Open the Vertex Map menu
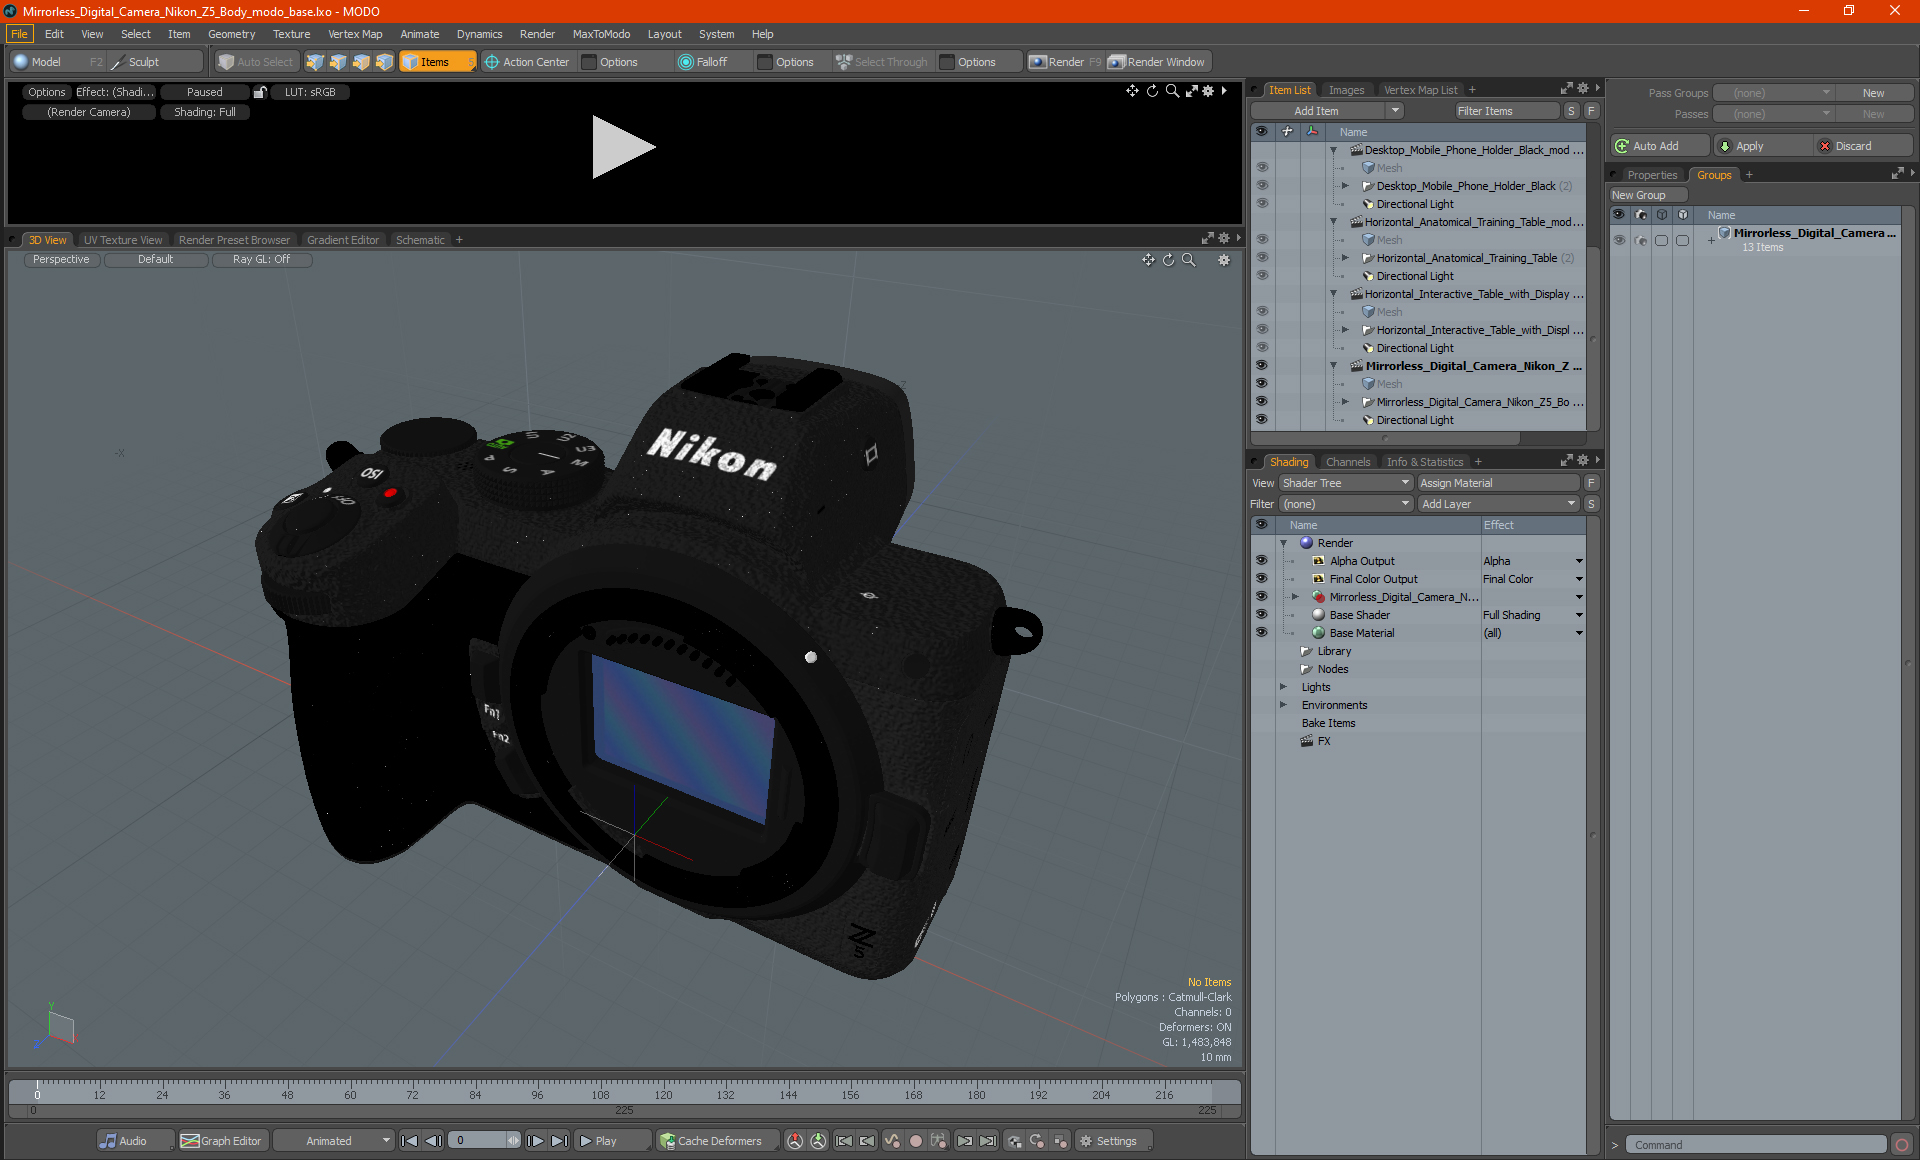 pyautogui.click(x=355, y=34)
